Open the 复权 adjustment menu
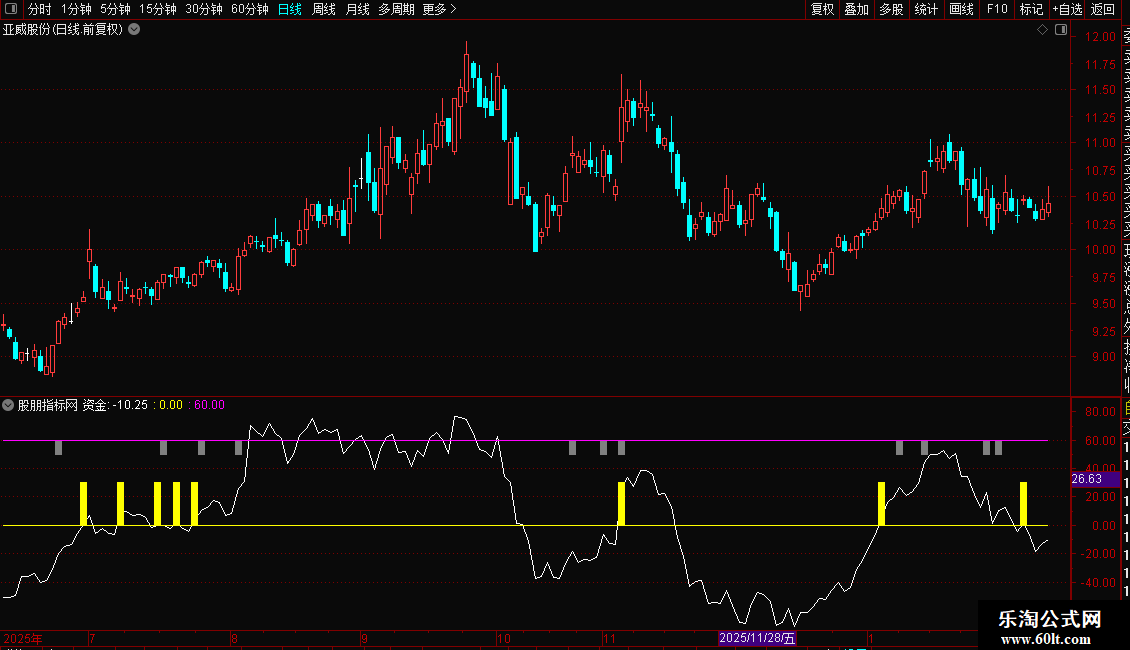The height and width of the screenshot is (650, 1130). pos(822,9)
